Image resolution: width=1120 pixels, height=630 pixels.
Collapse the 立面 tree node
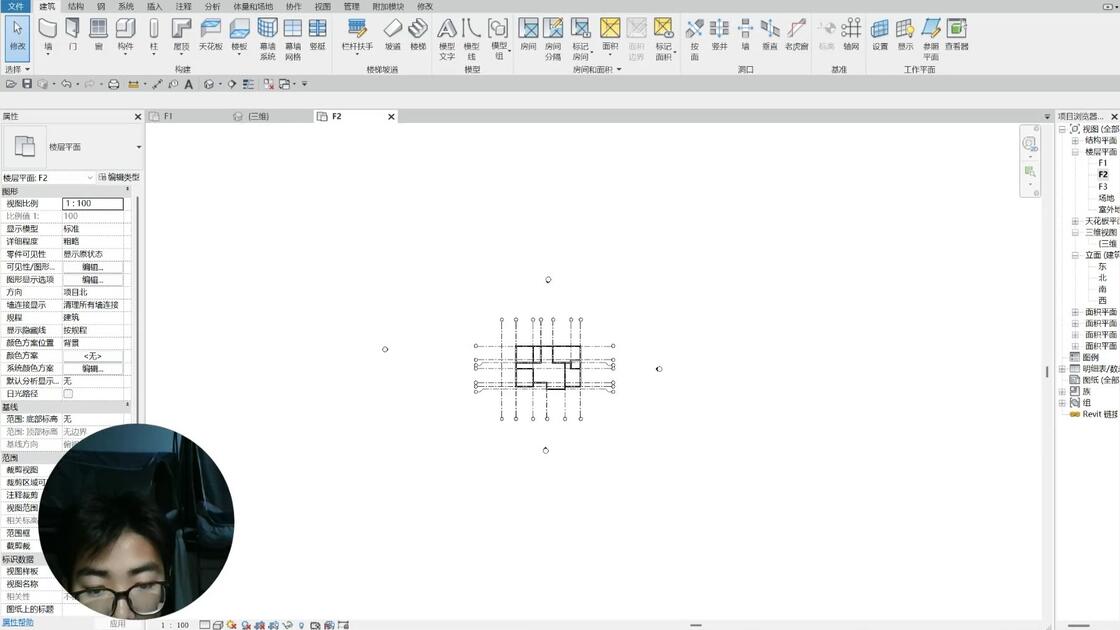(x=1075, y=255)
